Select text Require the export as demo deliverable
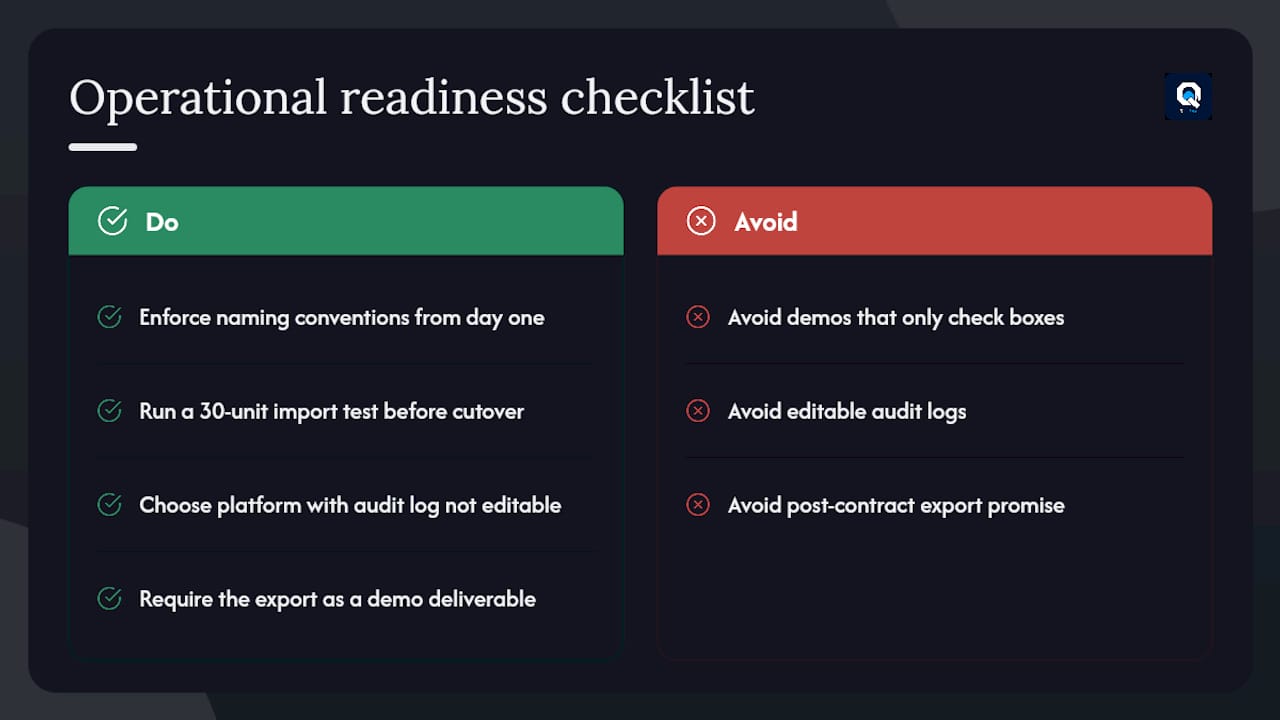 coord(338,599)
